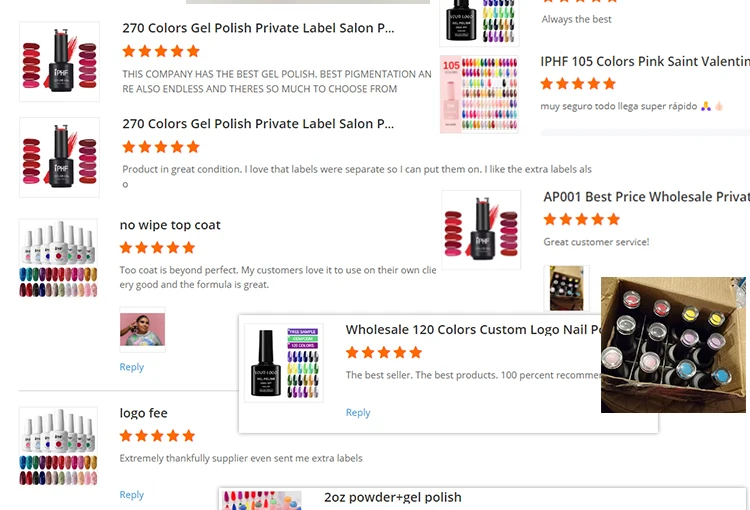
Task: Open the AP001 Best Price Wholesale title
Action: click(x=645, y=197)
